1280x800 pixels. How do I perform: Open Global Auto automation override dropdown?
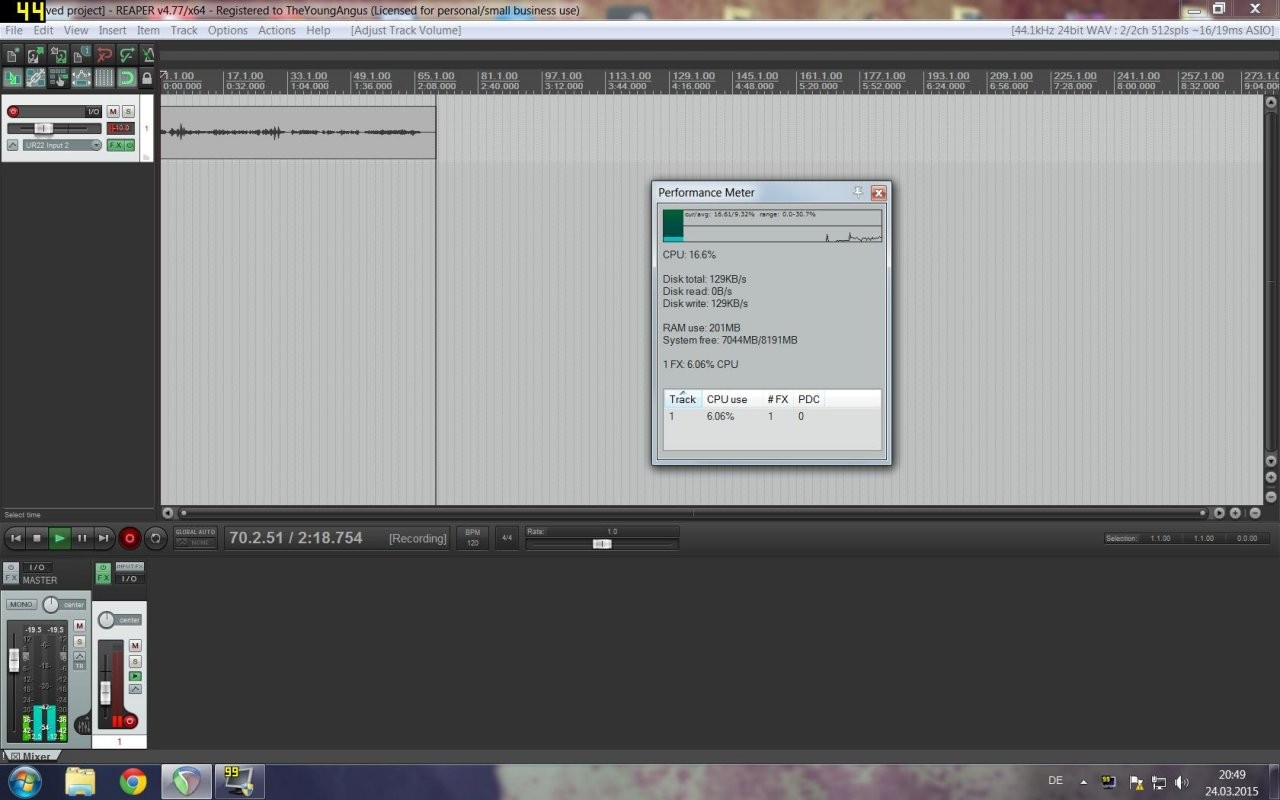click(x=195, y=537)
